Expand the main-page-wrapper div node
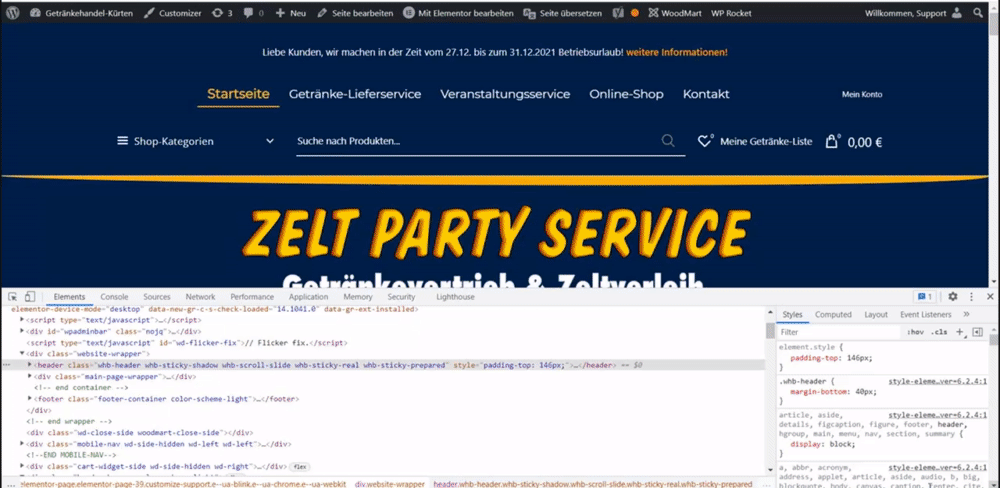Viewport: 1000px width, 488px height. click(30, 376)
